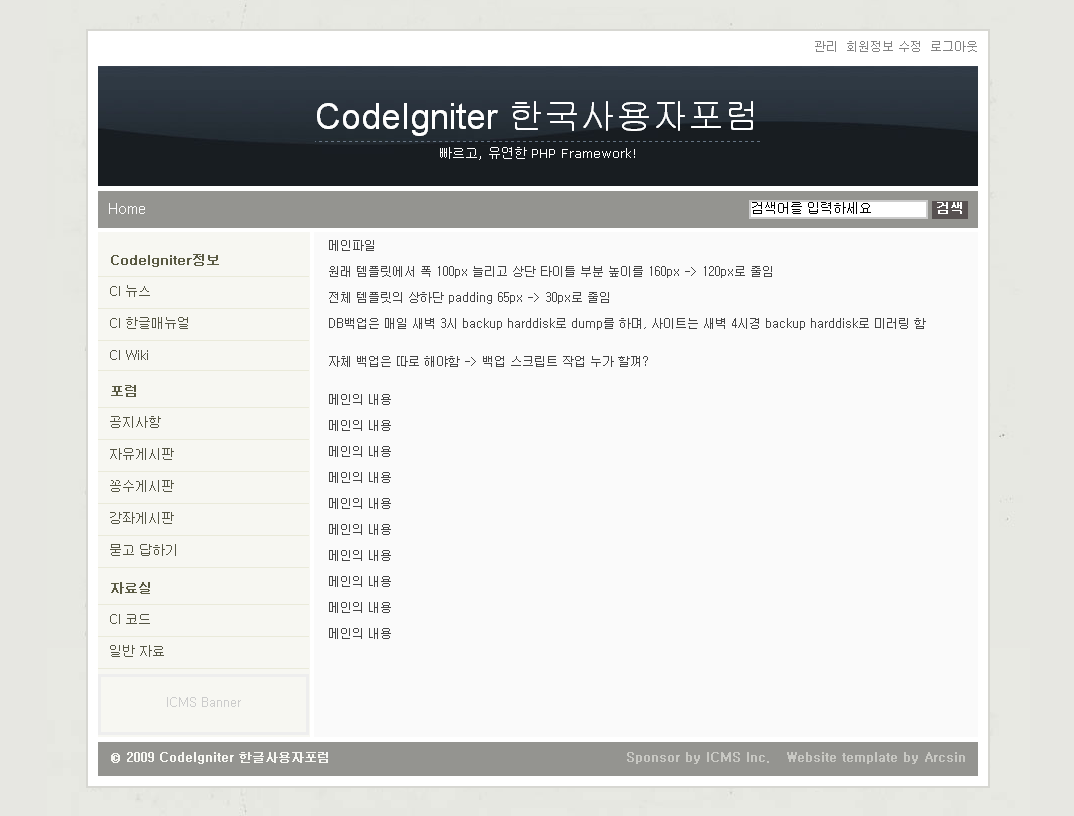Click the 포럼 section heading
The image size is (1074, 816).
[x=124, y=391]
